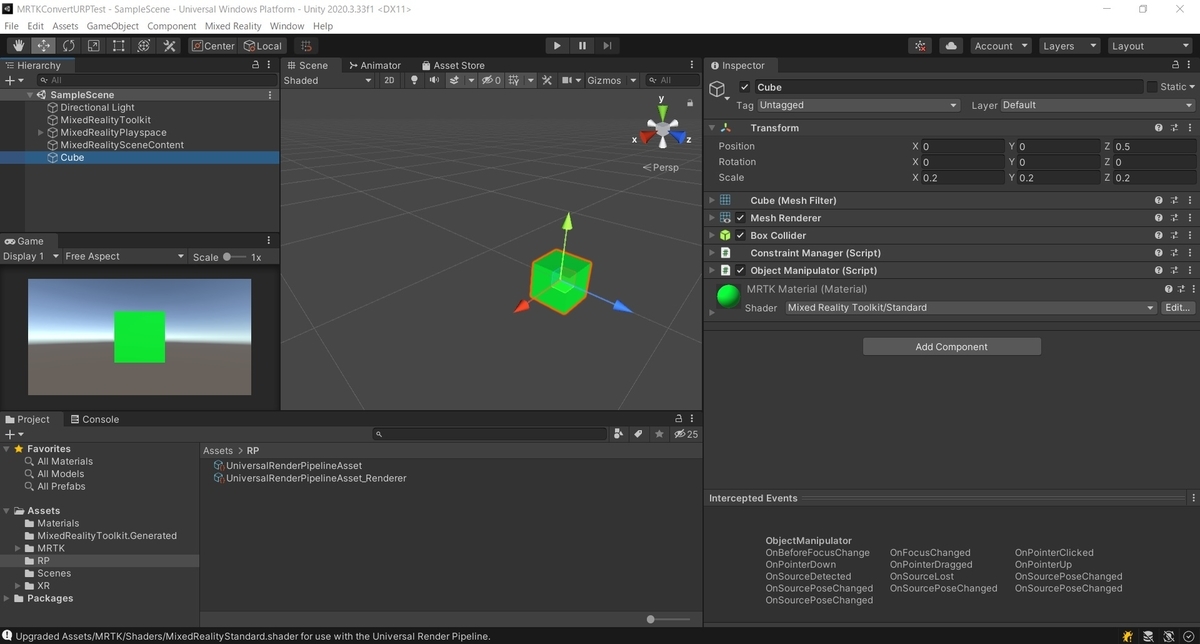Open the Shader dropdown for MRTK Material
The width and height of the screenshot is (1200, 644).
coord(970,308)
